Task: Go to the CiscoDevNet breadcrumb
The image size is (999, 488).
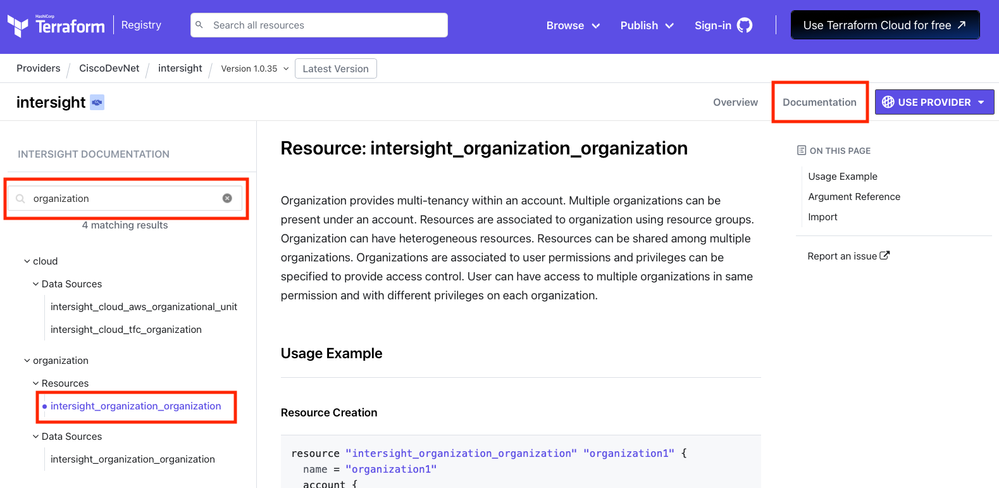Action: (109, 68)
